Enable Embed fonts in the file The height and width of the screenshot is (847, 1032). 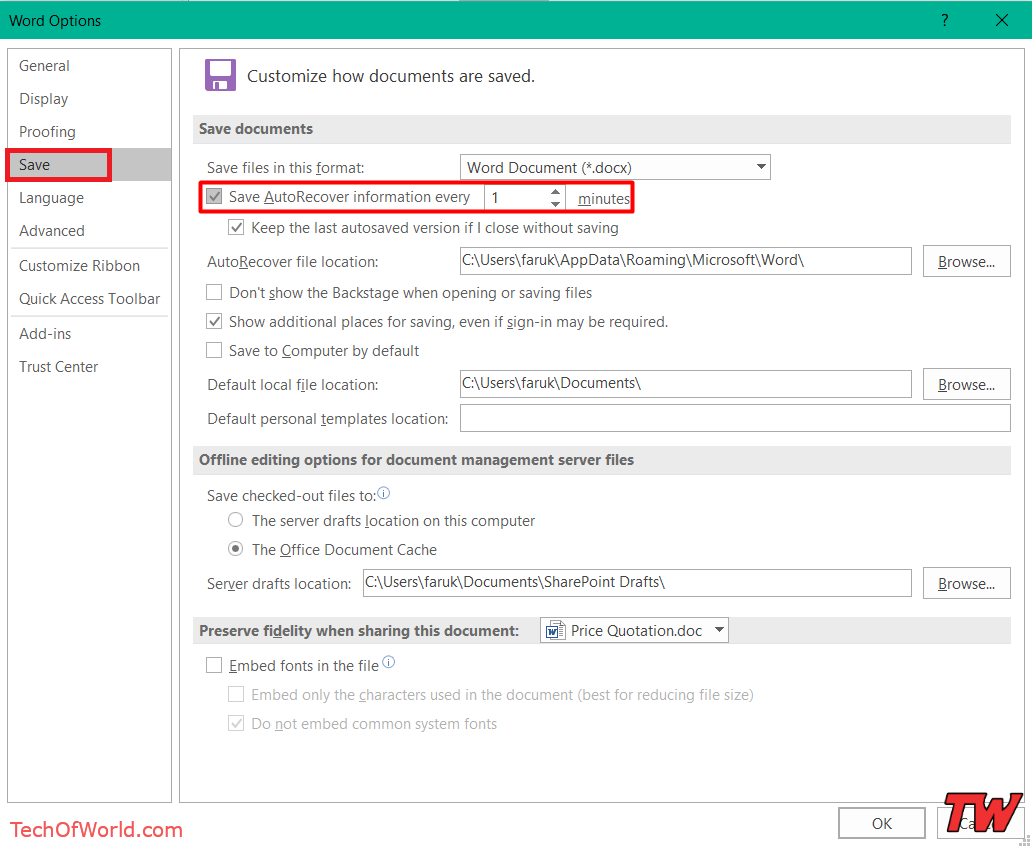point(214,666)
